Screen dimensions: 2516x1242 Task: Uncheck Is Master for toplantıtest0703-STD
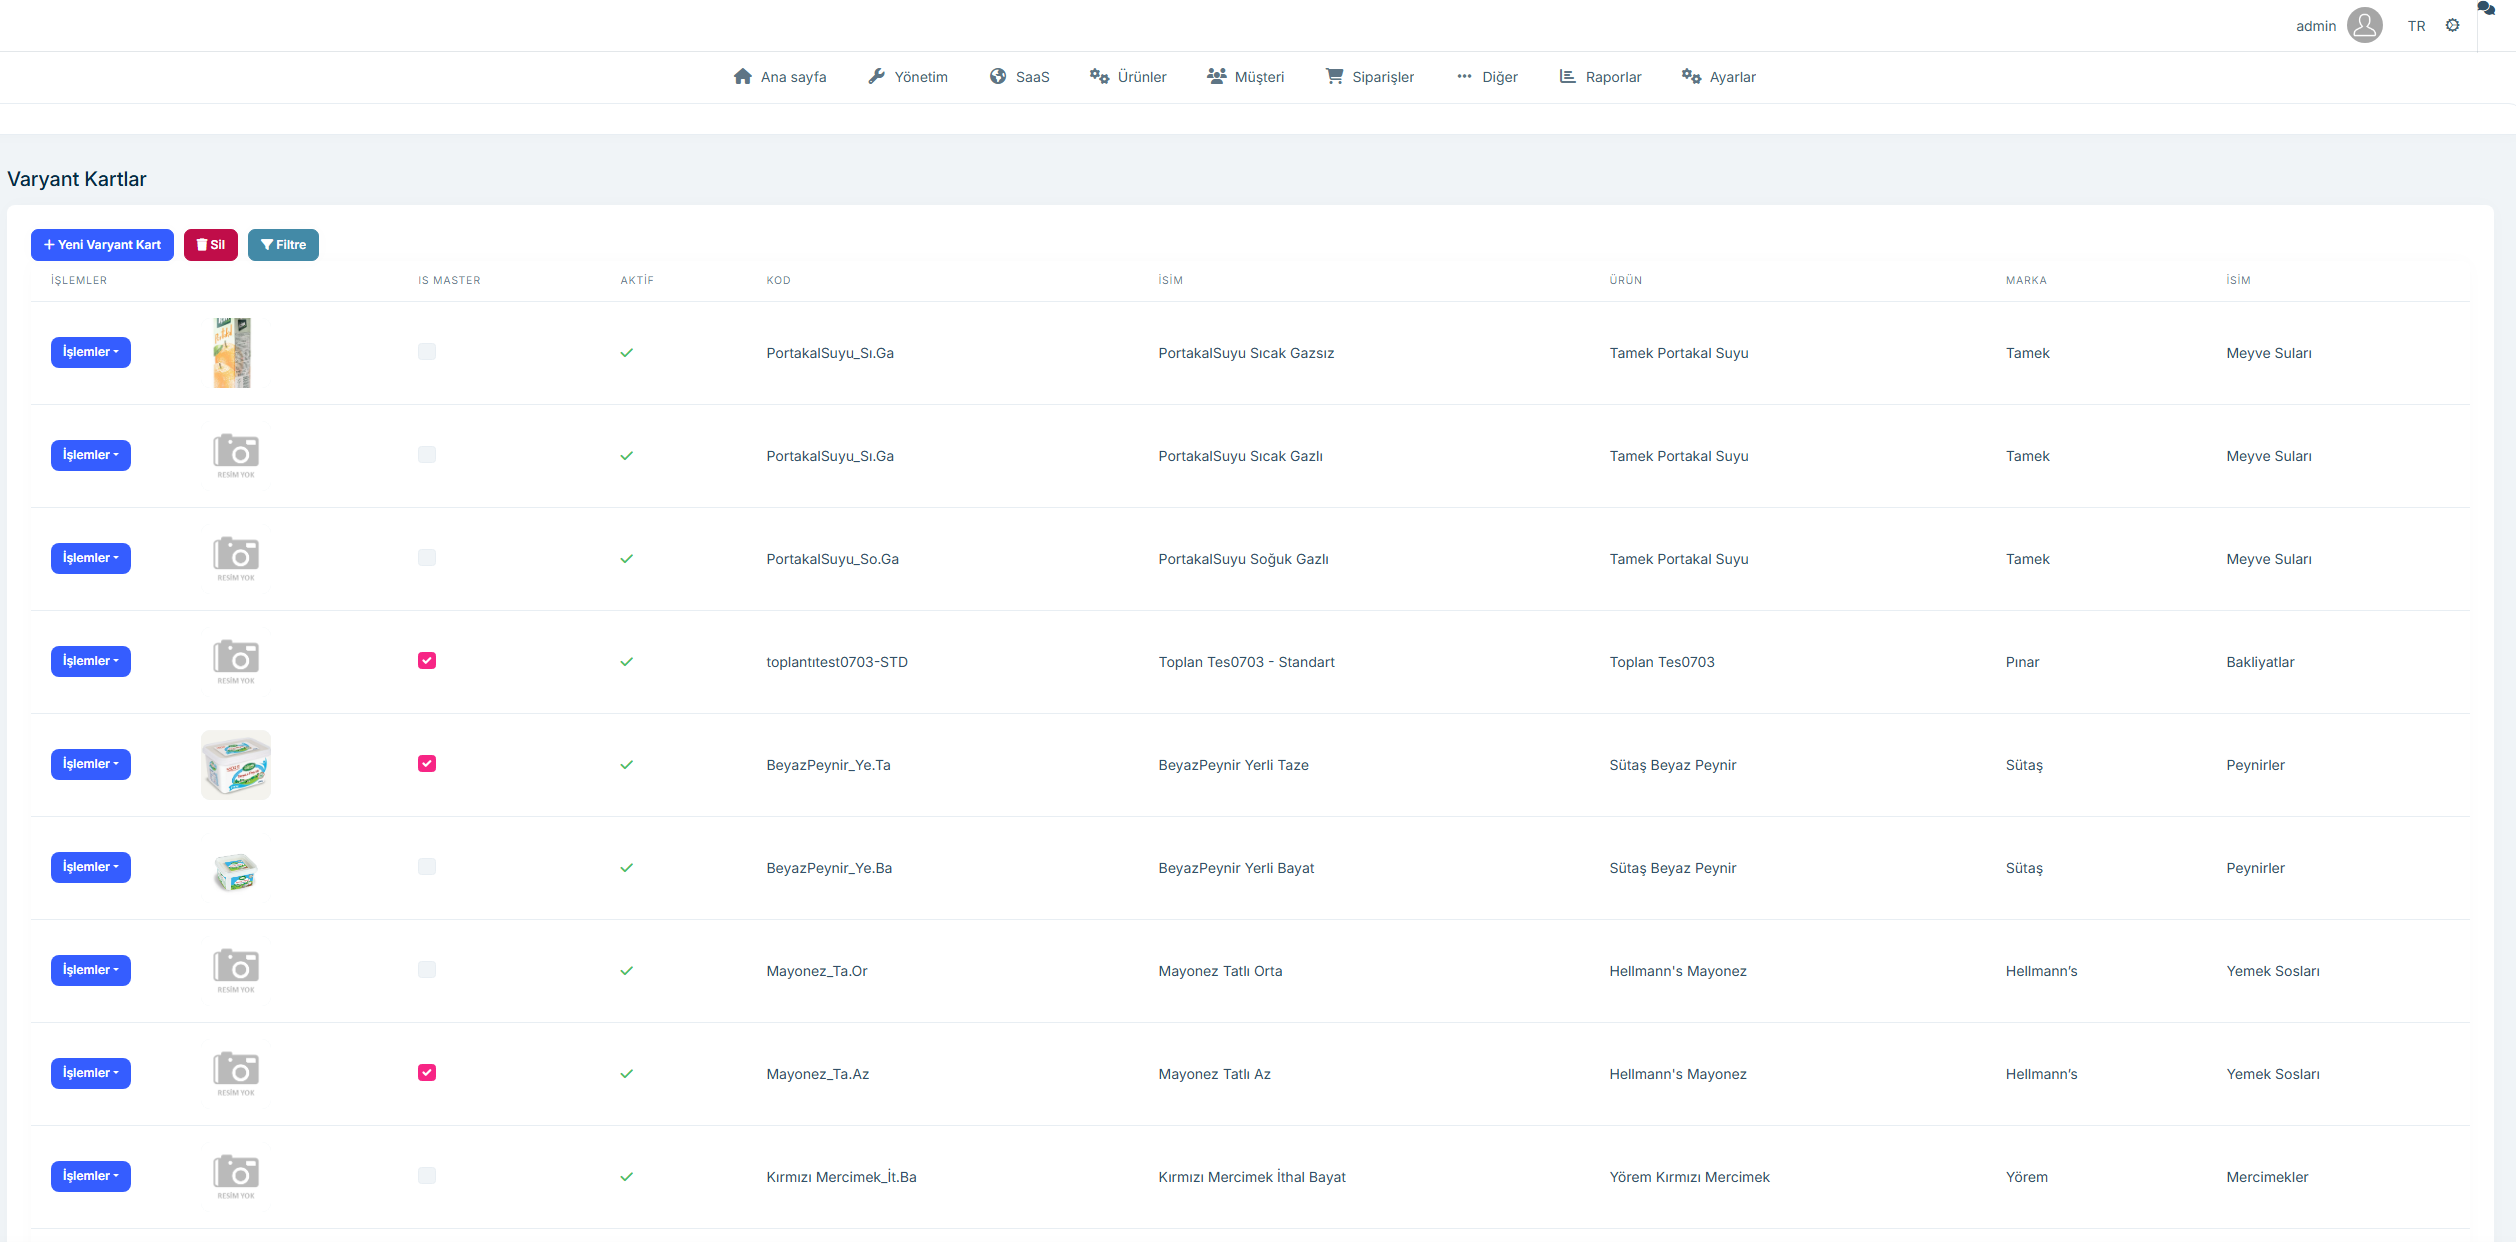(x=427, y=661)
